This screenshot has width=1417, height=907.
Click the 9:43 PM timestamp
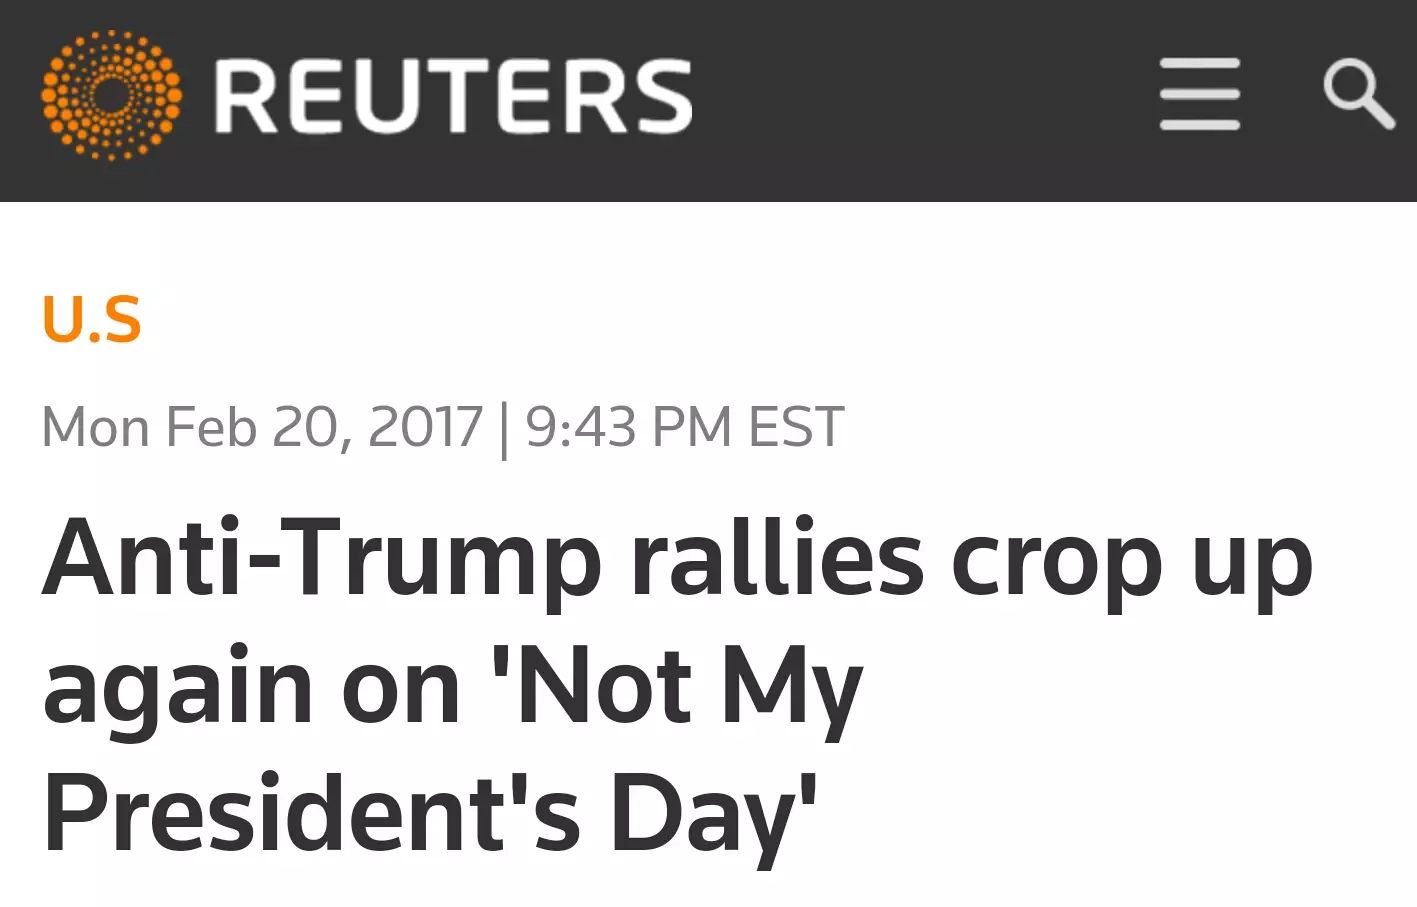coord(629,427)
